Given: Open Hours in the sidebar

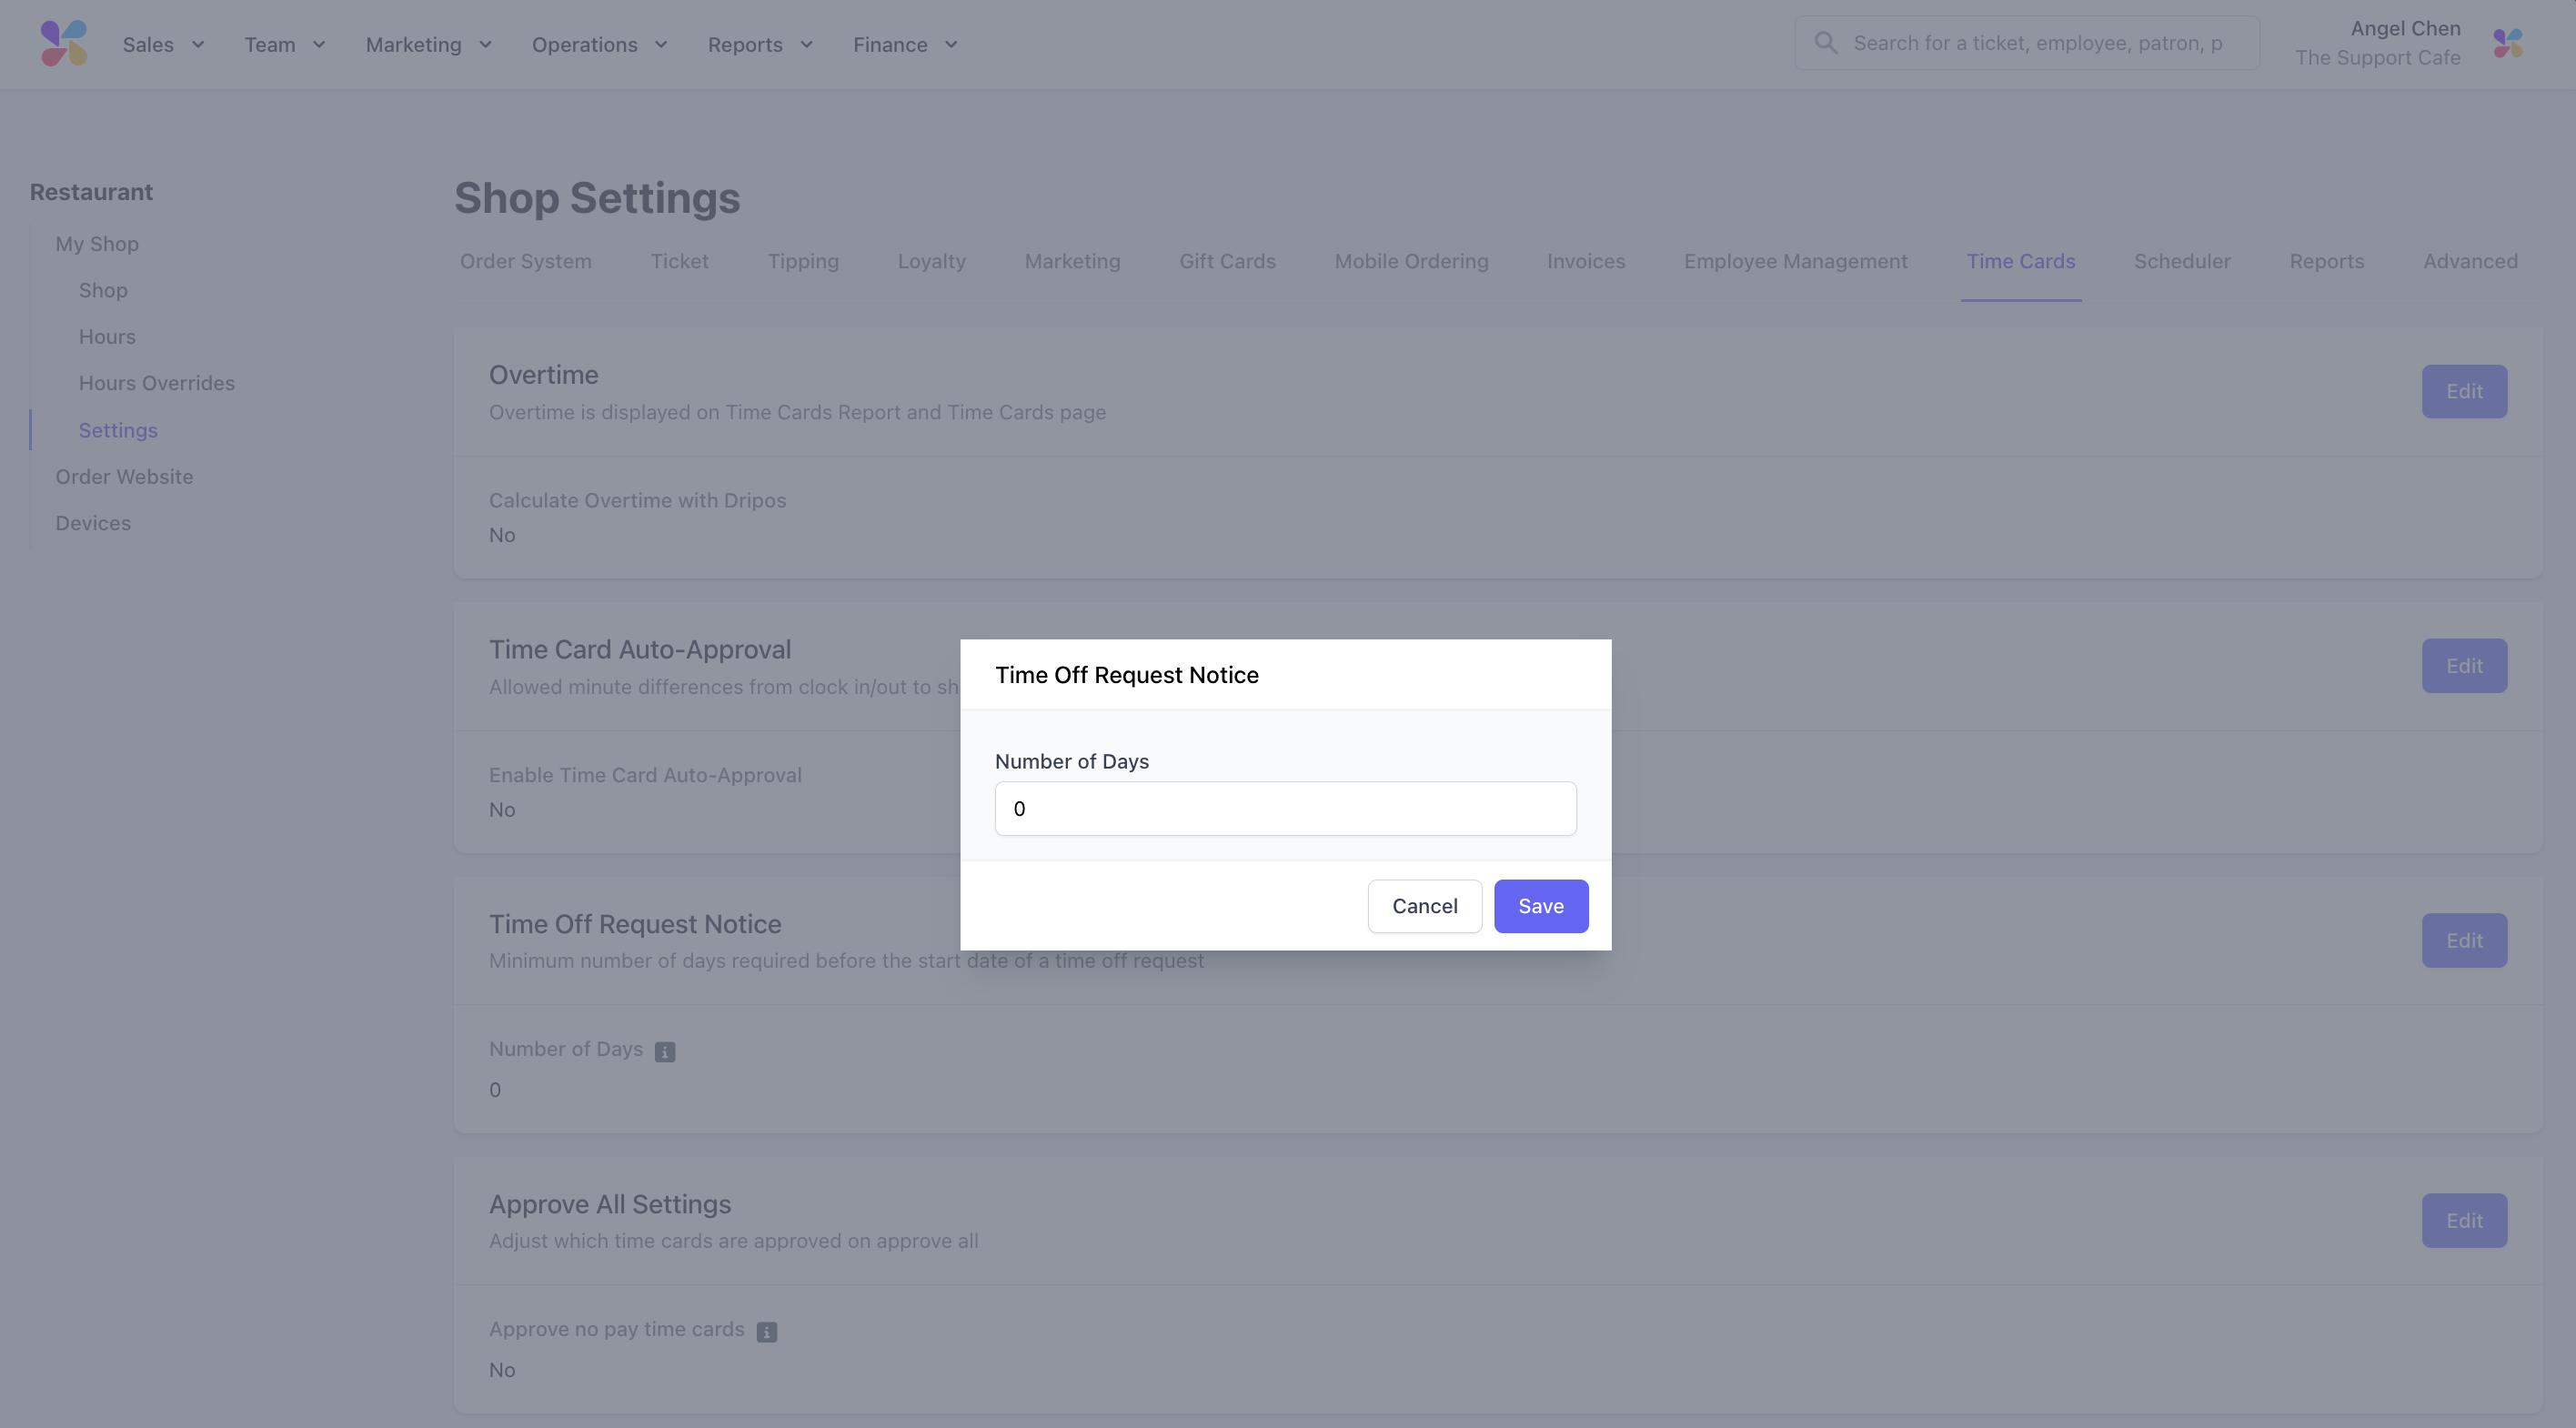Looking at the screenshot, I should (107, 337).
